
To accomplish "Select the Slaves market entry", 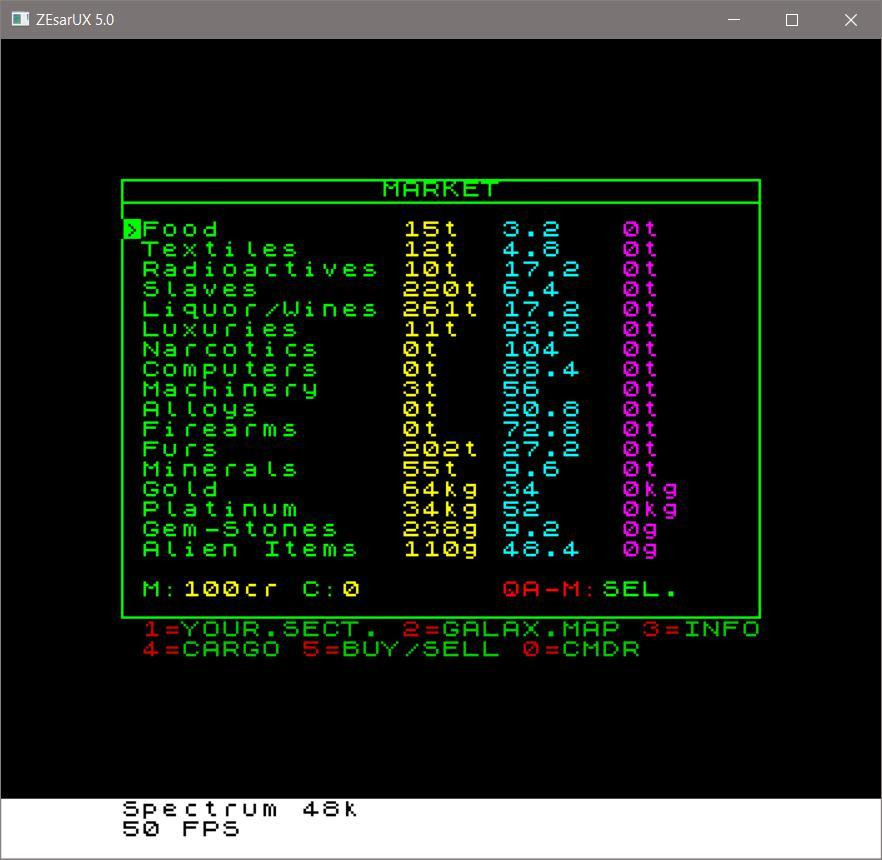I will 399,289.
